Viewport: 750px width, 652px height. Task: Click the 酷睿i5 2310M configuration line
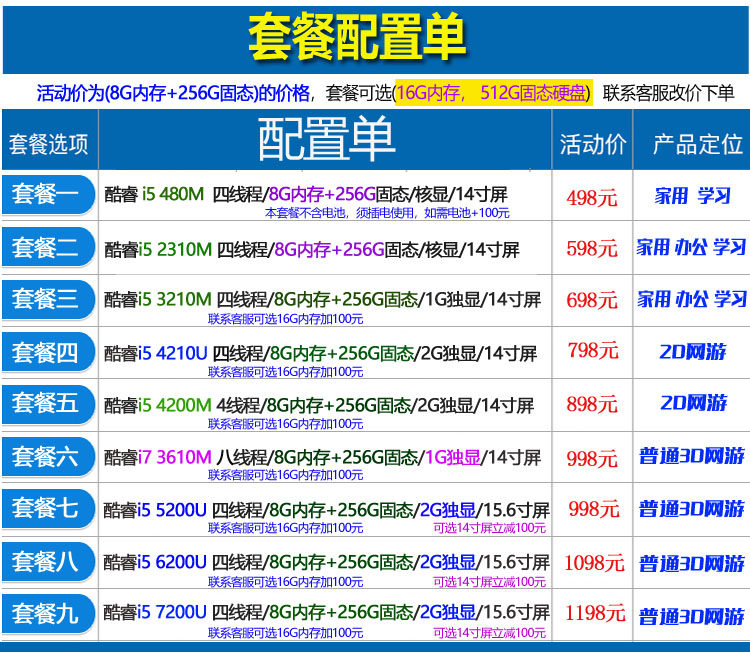point(312,249)
